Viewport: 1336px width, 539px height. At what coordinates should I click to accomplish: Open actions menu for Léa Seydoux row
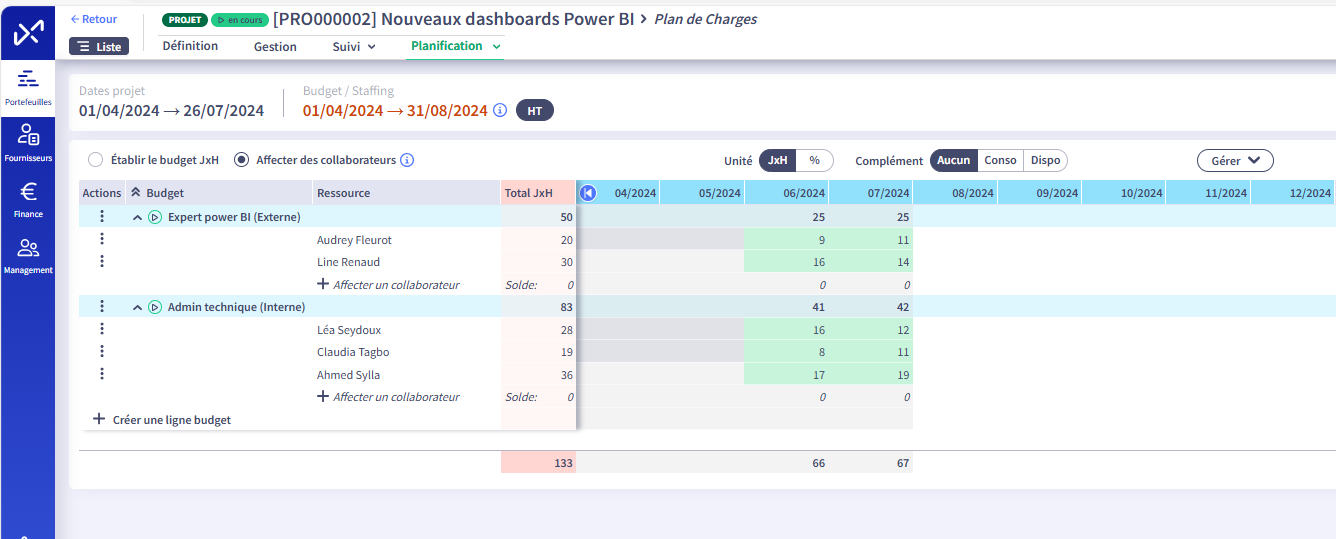pos(102,329)
